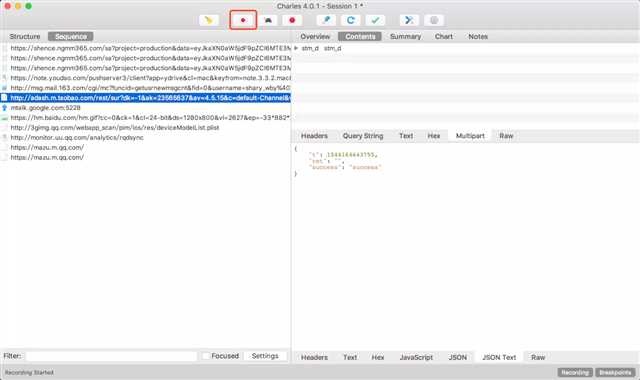Show the request Text tab beside Query String
The height and width of the screenshot is (380, 640).
point(406,136)
